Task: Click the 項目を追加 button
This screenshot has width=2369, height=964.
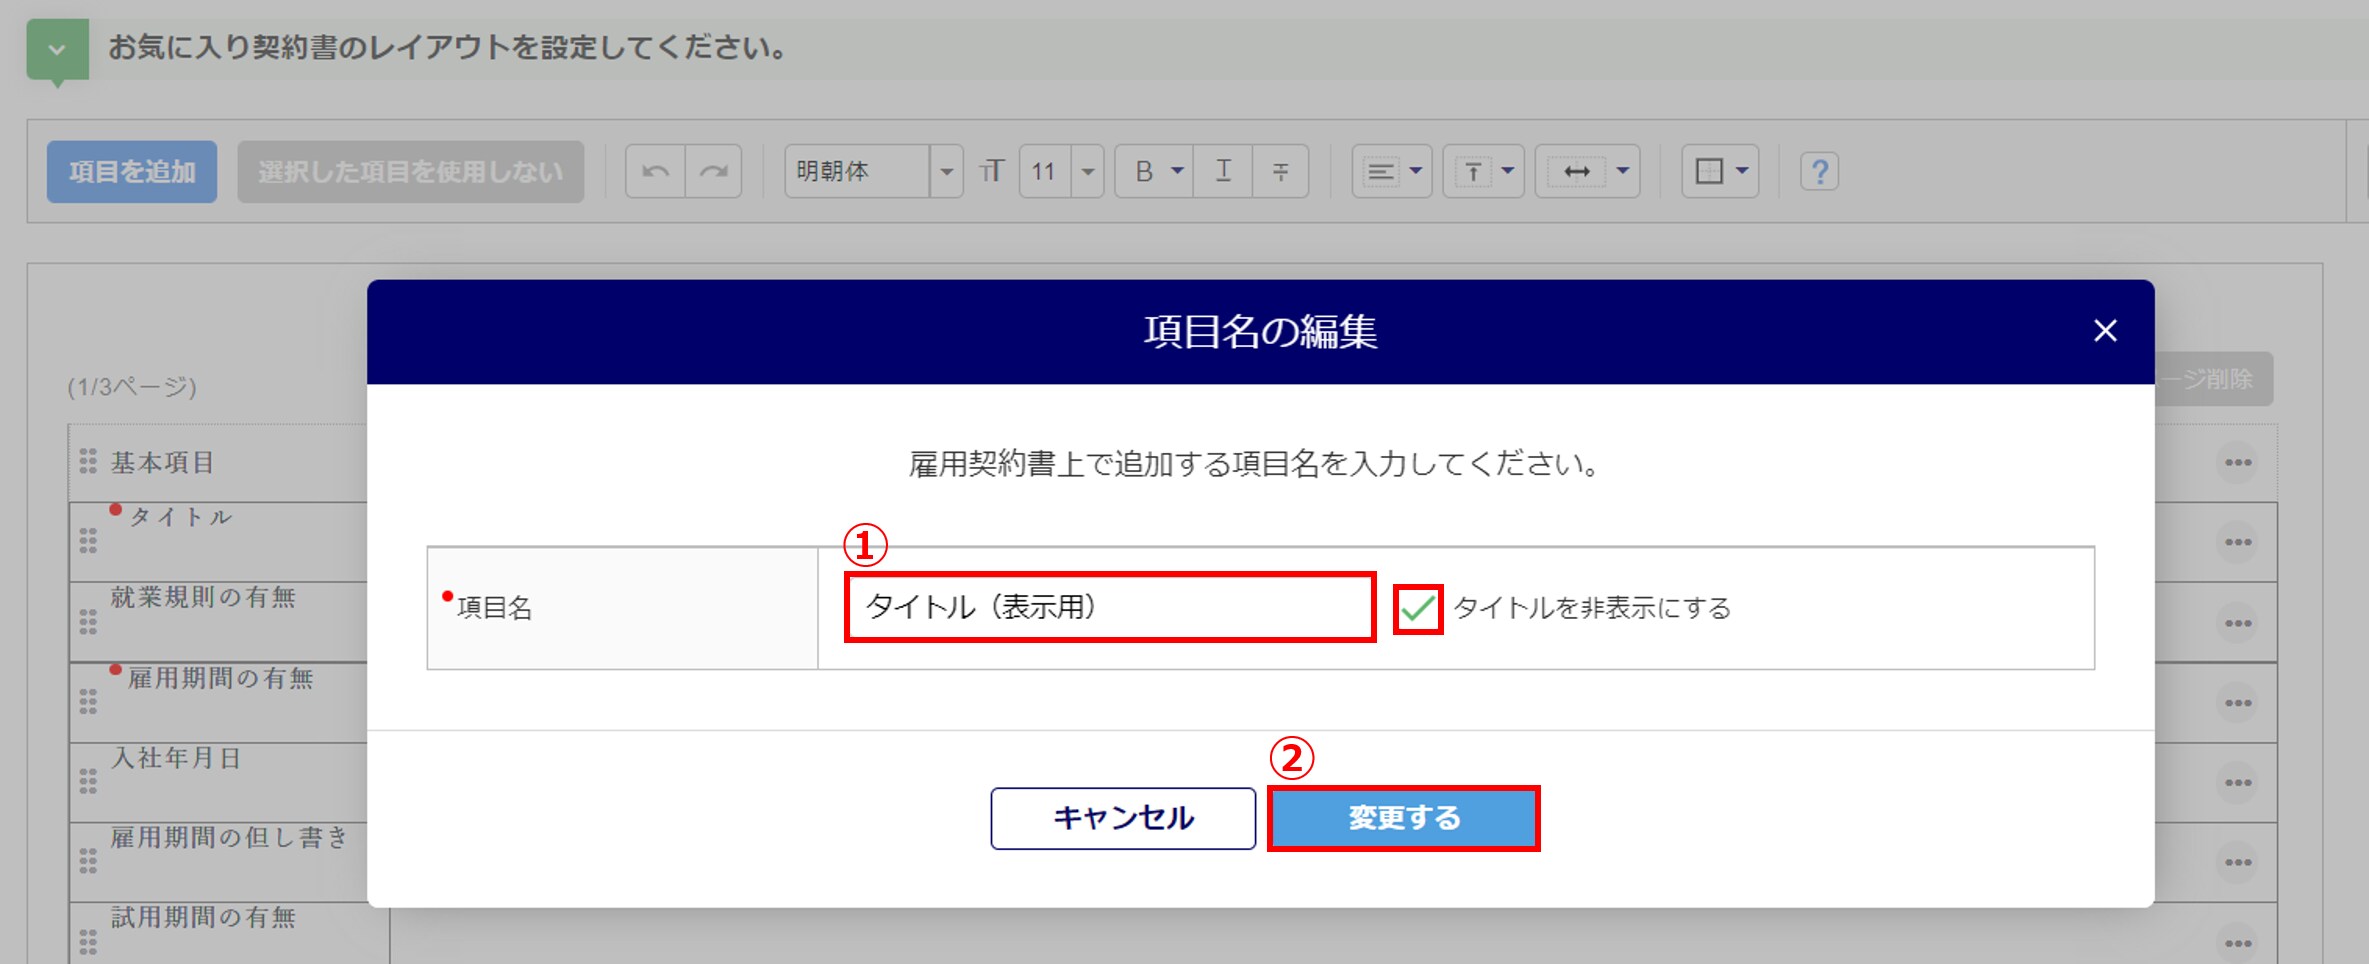Action: pos(132,172)
